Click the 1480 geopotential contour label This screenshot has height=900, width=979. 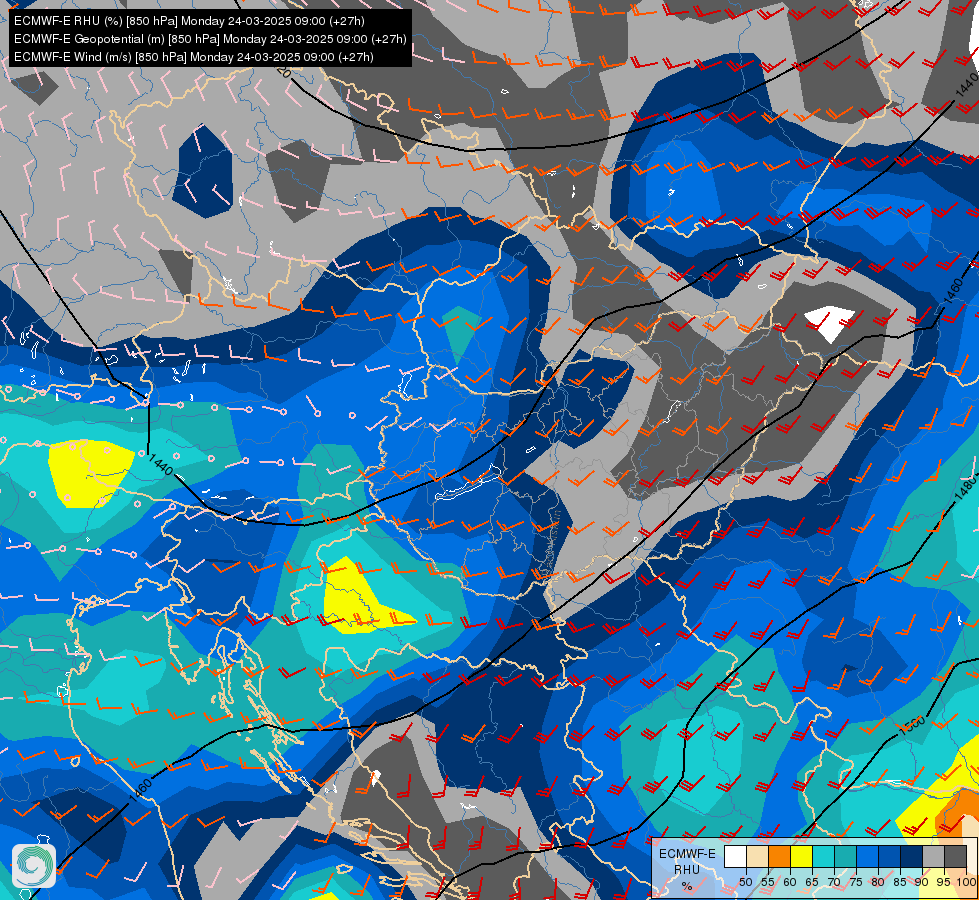(965, 490)
